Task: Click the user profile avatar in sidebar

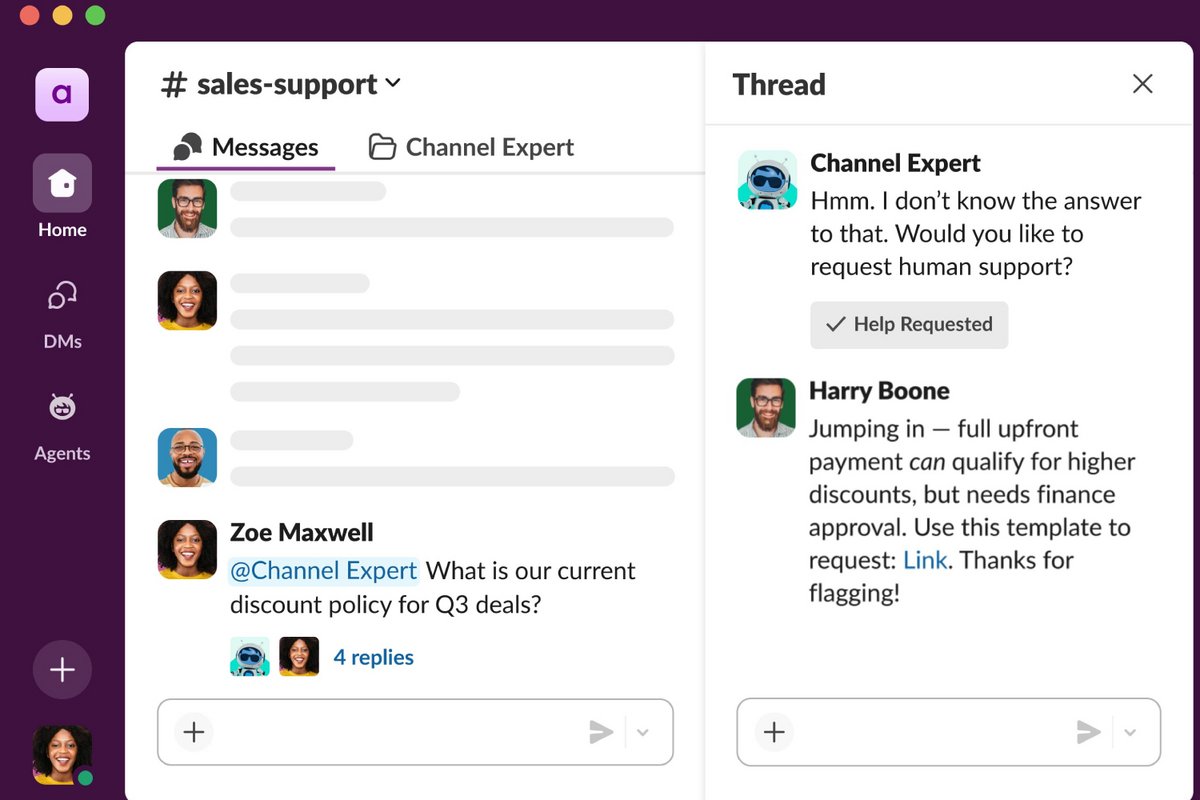Action: 62,752
